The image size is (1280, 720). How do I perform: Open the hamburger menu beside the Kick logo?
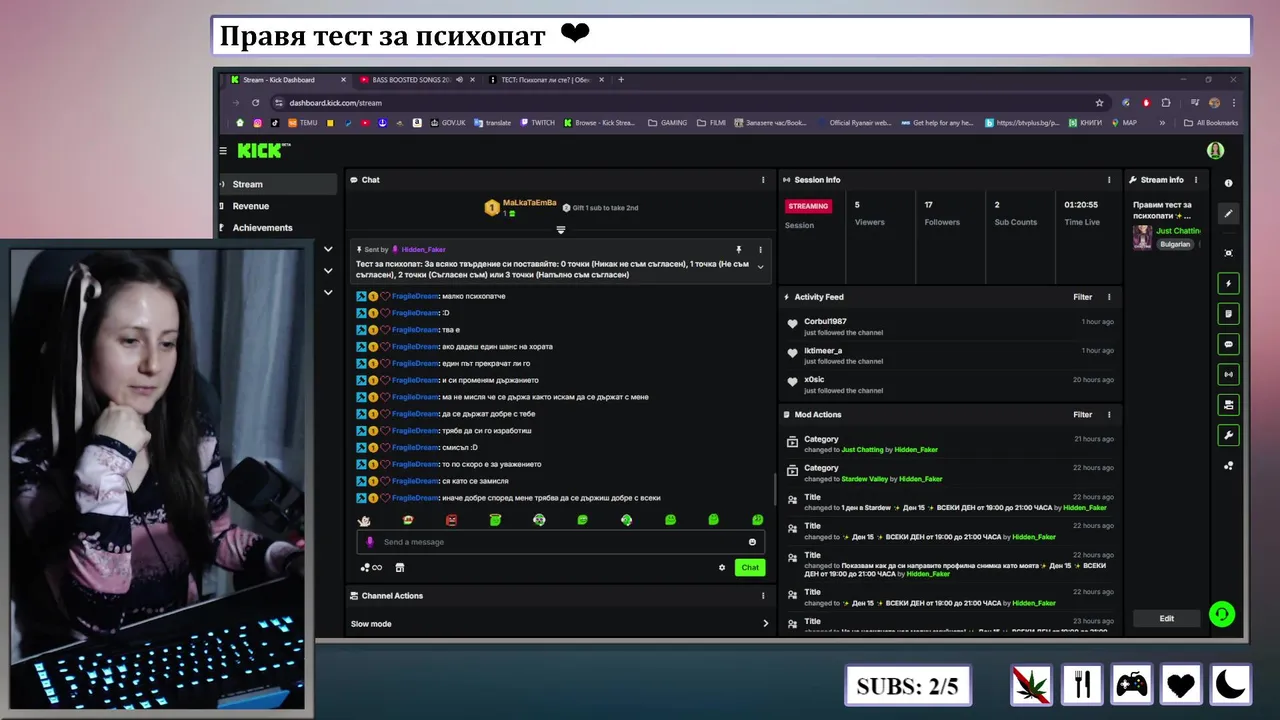(x=223, y=151)
